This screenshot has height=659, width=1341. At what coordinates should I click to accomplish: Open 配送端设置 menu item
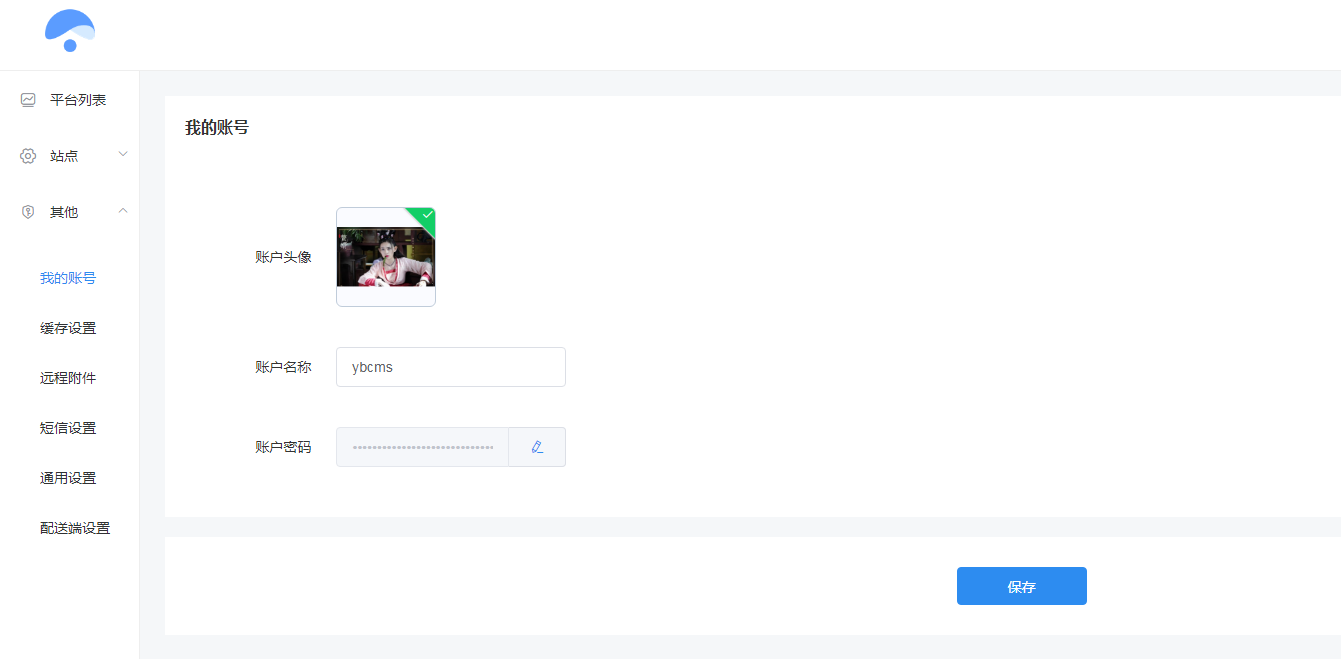click(x=75, y=528)
